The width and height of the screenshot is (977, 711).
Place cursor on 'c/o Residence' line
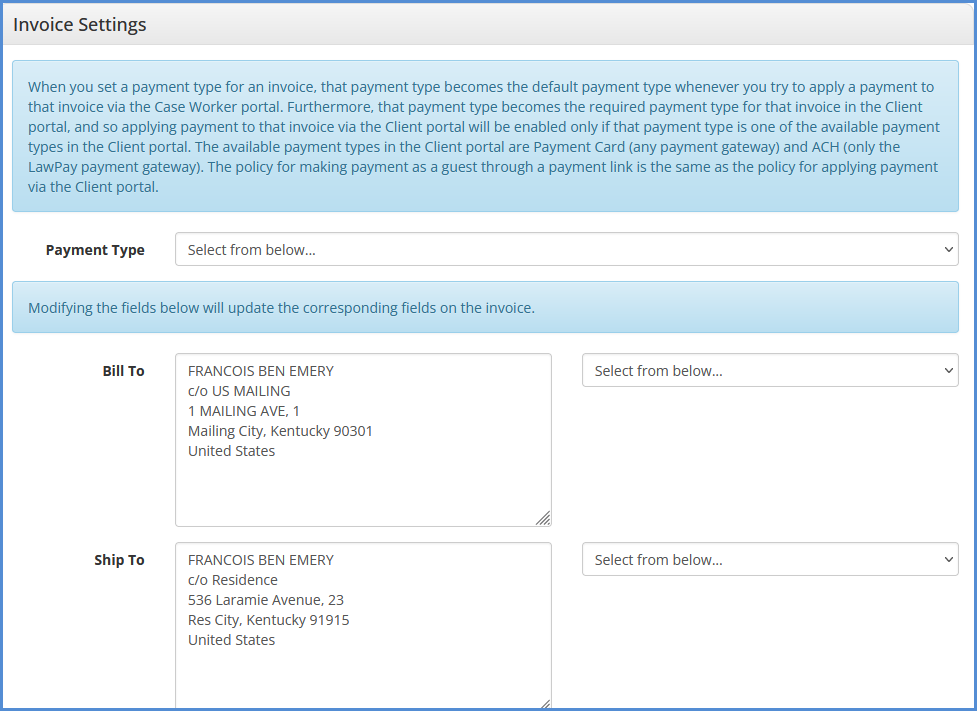233,580
